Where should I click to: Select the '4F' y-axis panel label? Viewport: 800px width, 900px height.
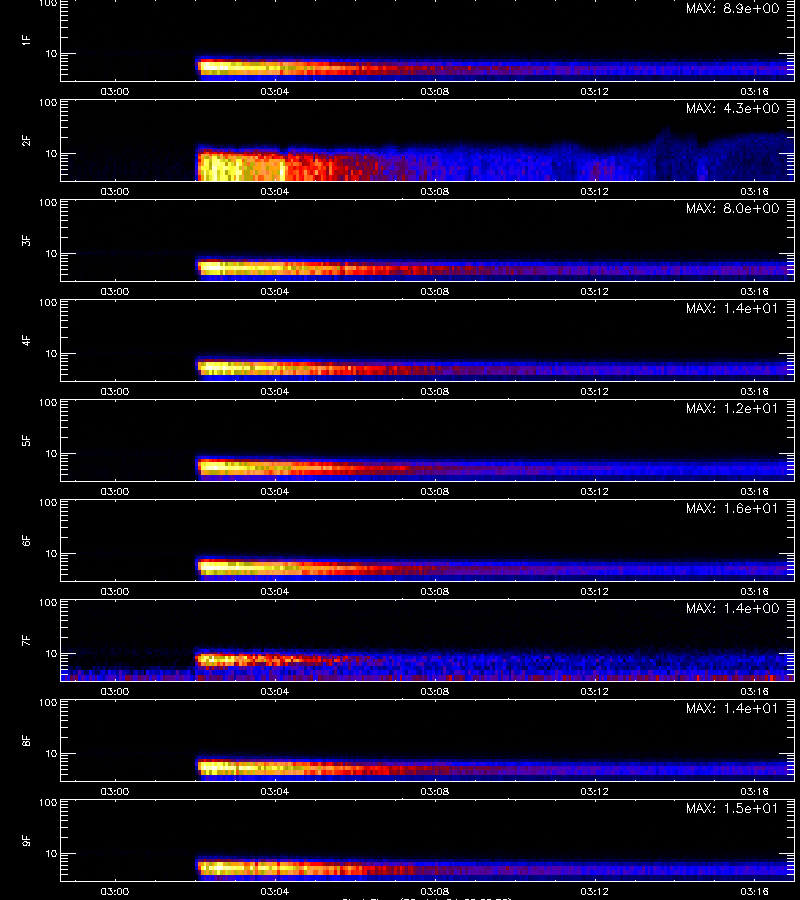click(x=26, y=340)
